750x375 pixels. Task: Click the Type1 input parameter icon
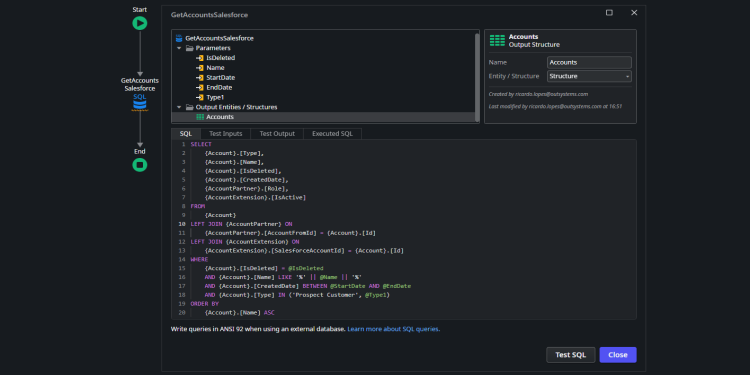click(x=200, y=98)
